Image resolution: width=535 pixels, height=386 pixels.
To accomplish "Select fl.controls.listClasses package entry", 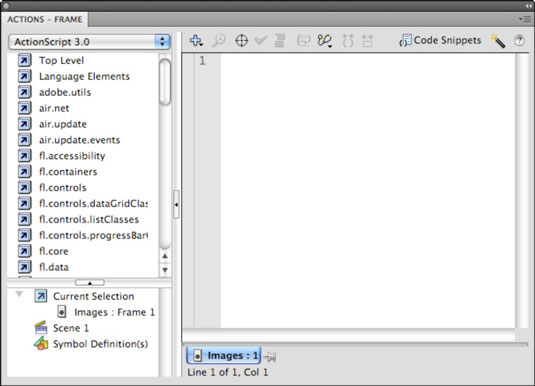I will (89, 219).
